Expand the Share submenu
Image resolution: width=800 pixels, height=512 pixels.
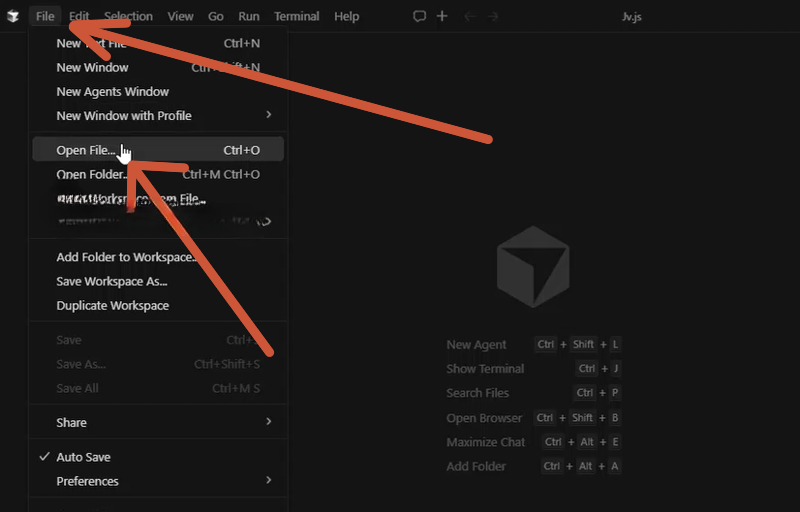158,422
